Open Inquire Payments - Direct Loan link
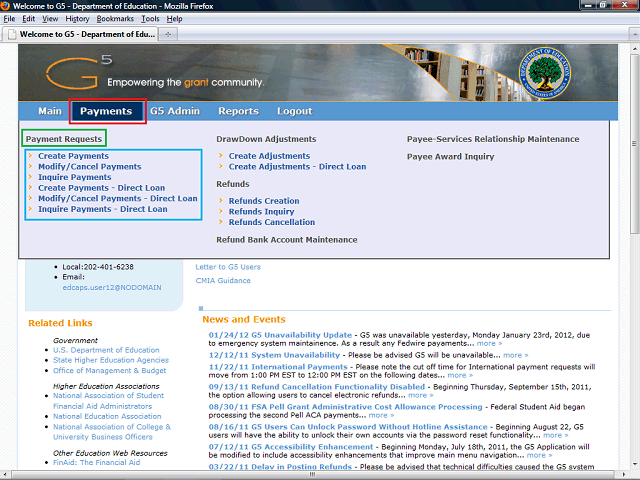The image size is (640, 480). 103,209
